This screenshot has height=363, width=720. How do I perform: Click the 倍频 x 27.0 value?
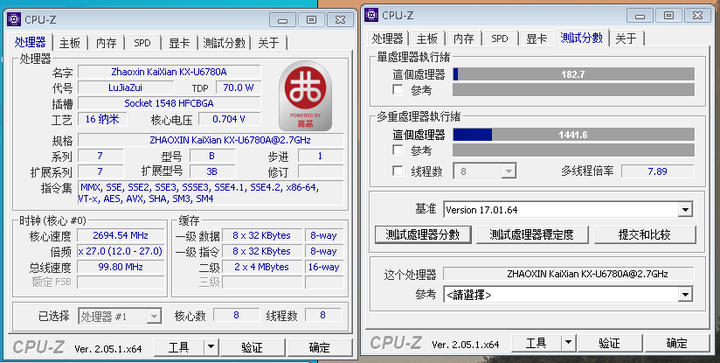coord(120,251)
